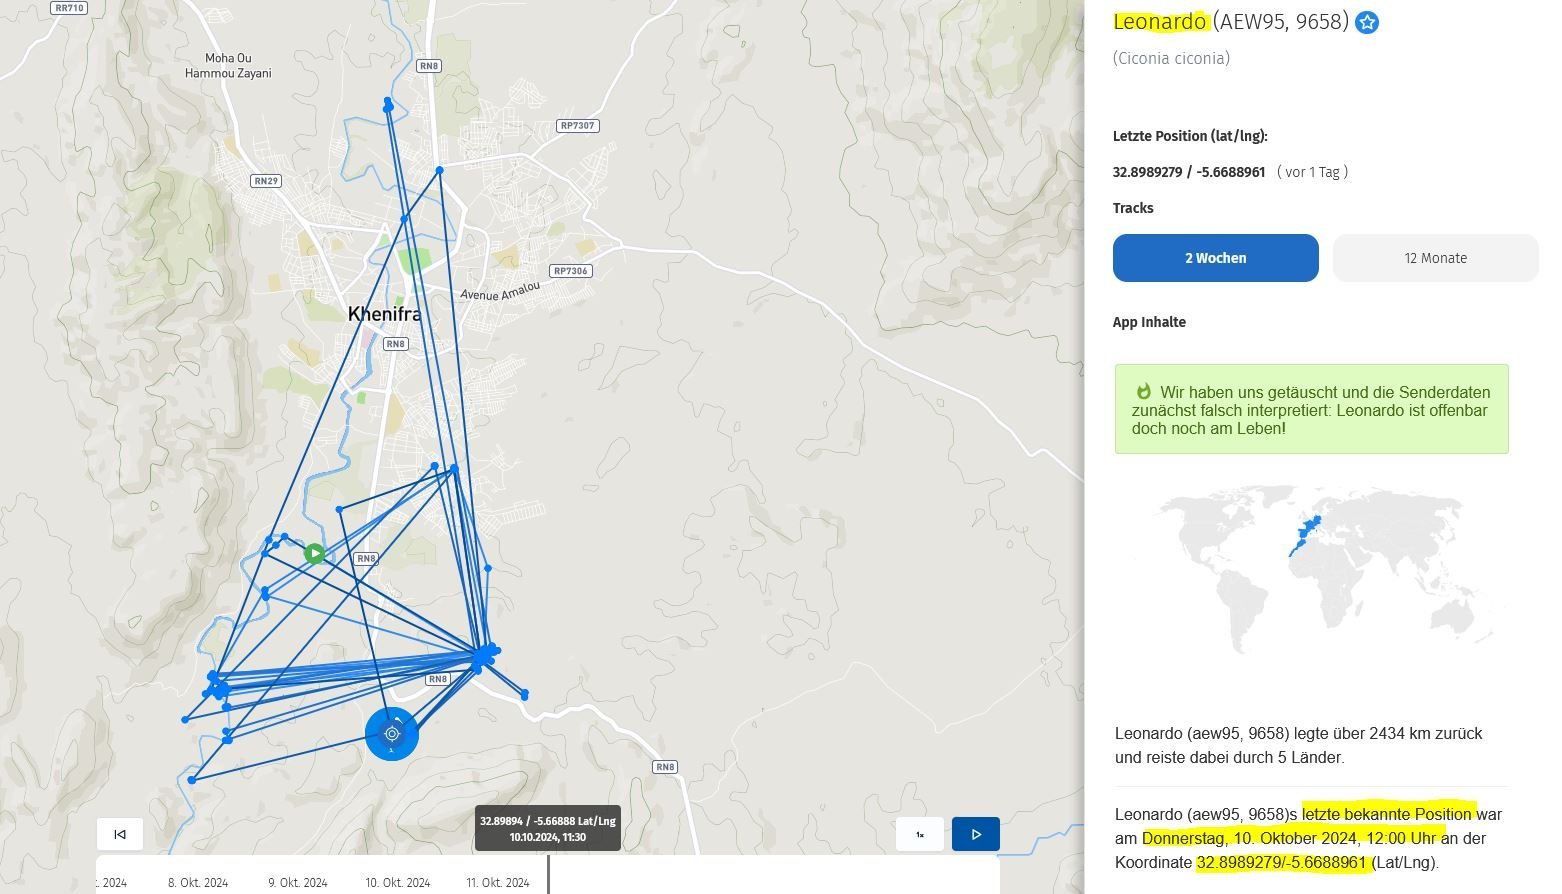
Task: Click the blue star favorite icon next to Leonardo
Action: [1366, 22]
